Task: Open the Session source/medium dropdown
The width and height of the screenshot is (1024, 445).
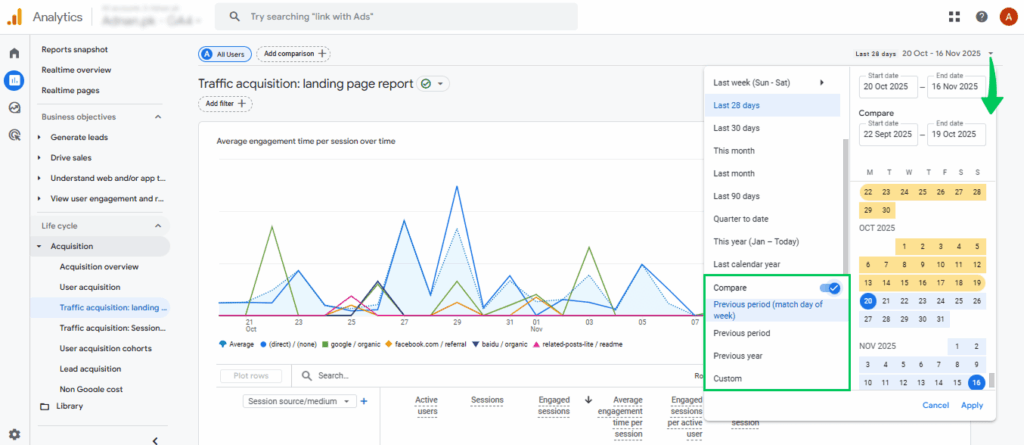Action: (x=300, y=401)
